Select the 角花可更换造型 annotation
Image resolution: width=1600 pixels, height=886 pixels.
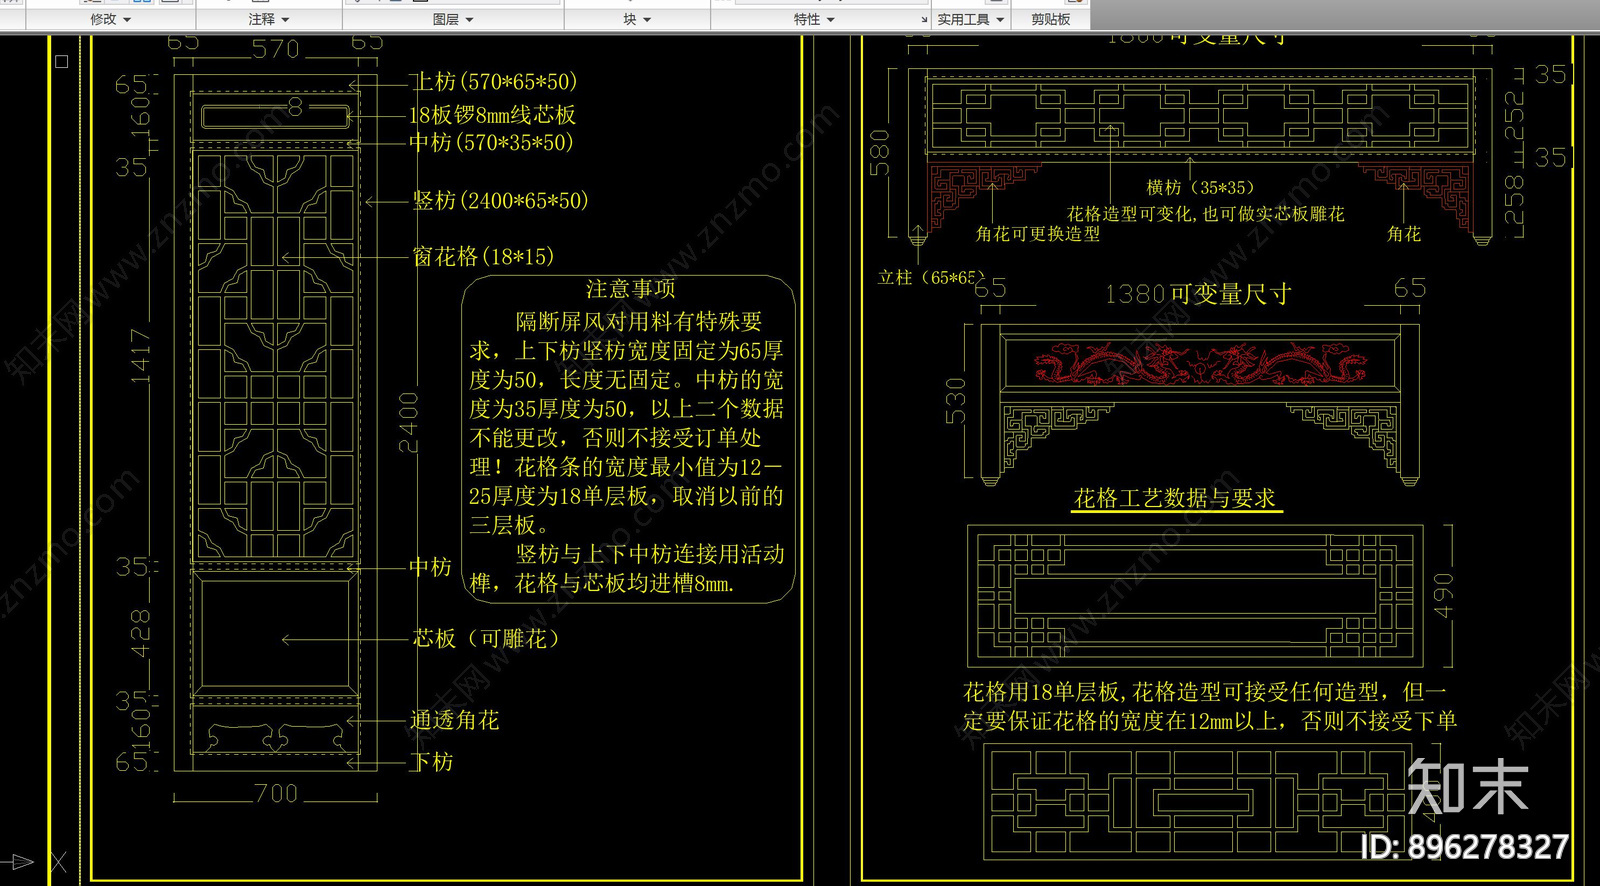tap(1038, 234)
